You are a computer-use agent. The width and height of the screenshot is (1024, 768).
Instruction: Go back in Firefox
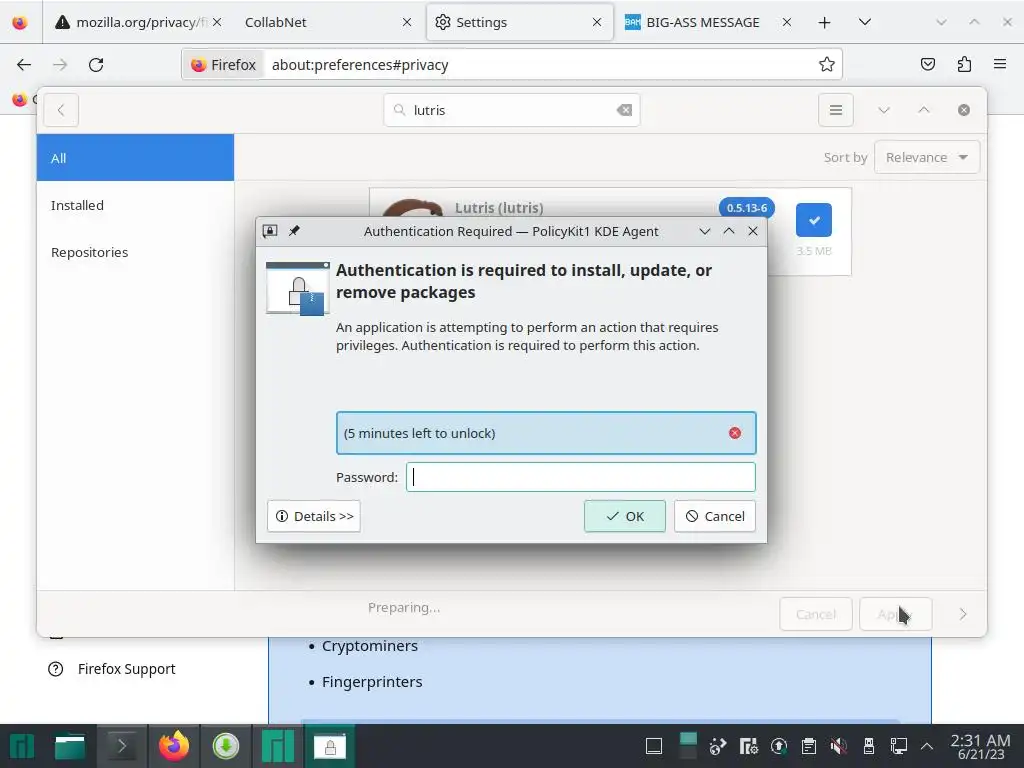click(24, 65)
